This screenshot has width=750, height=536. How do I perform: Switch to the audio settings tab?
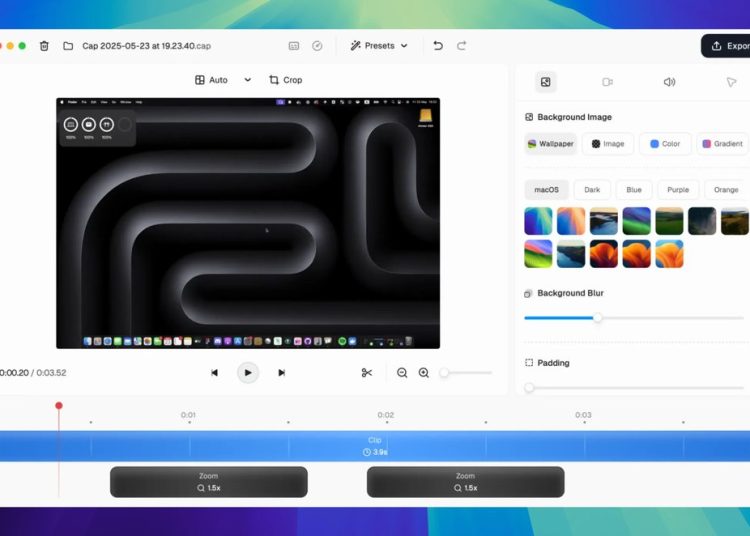pyautogui.click(x=669, y=82)
